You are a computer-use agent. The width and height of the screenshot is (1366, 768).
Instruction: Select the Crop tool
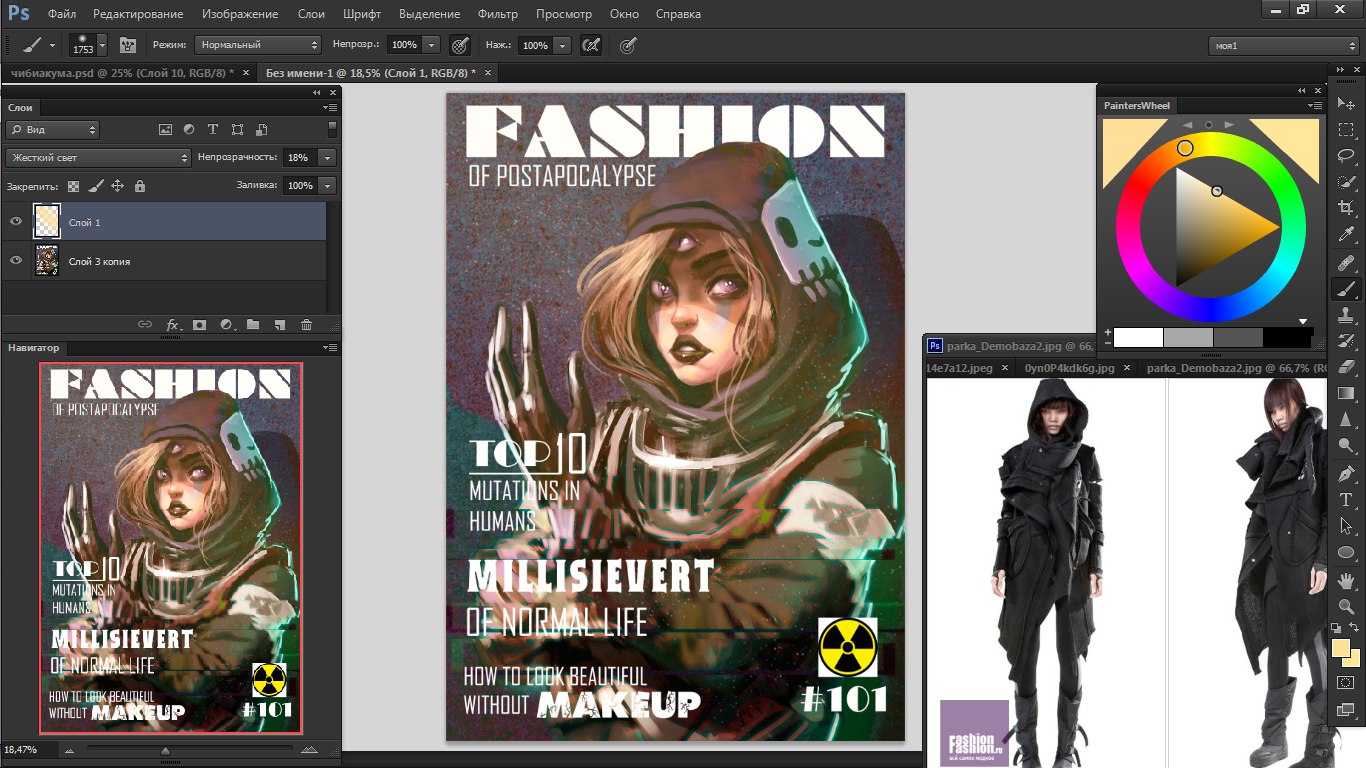(x=1346, y=208)
